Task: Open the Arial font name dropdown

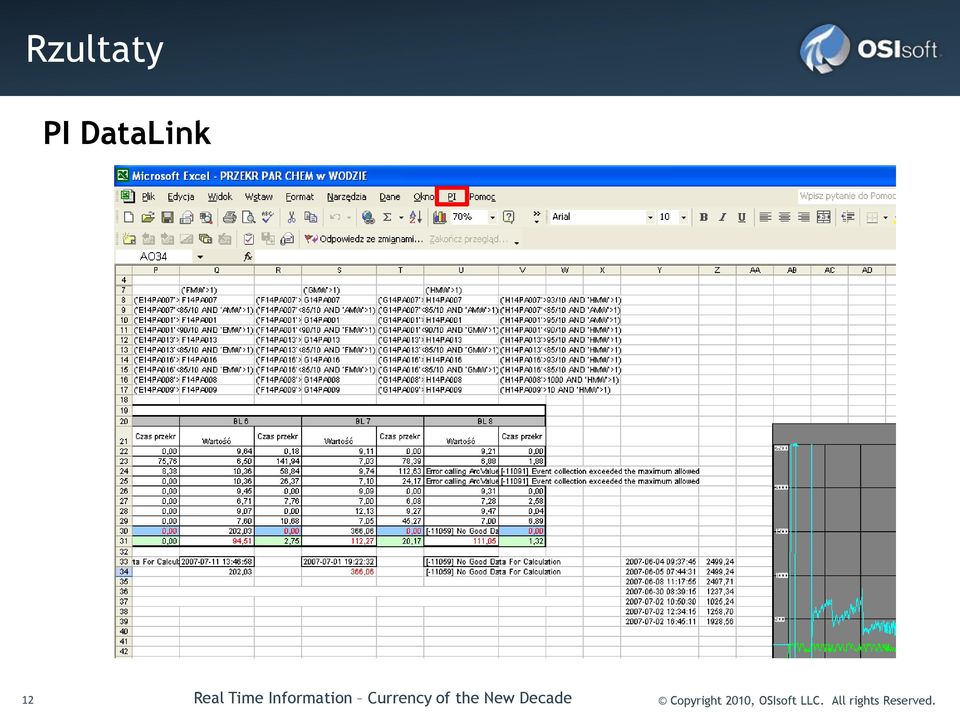Action: tap(650, 217)
